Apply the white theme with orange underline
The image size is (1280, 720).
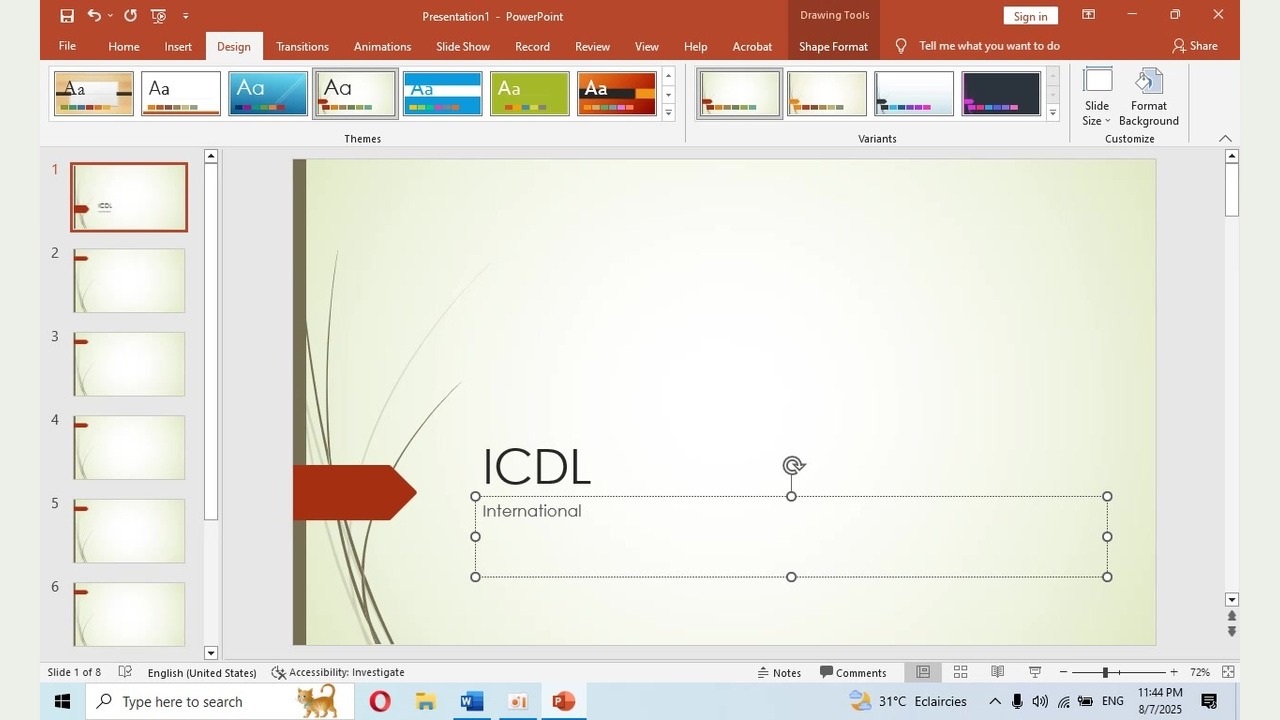[181, 93]
